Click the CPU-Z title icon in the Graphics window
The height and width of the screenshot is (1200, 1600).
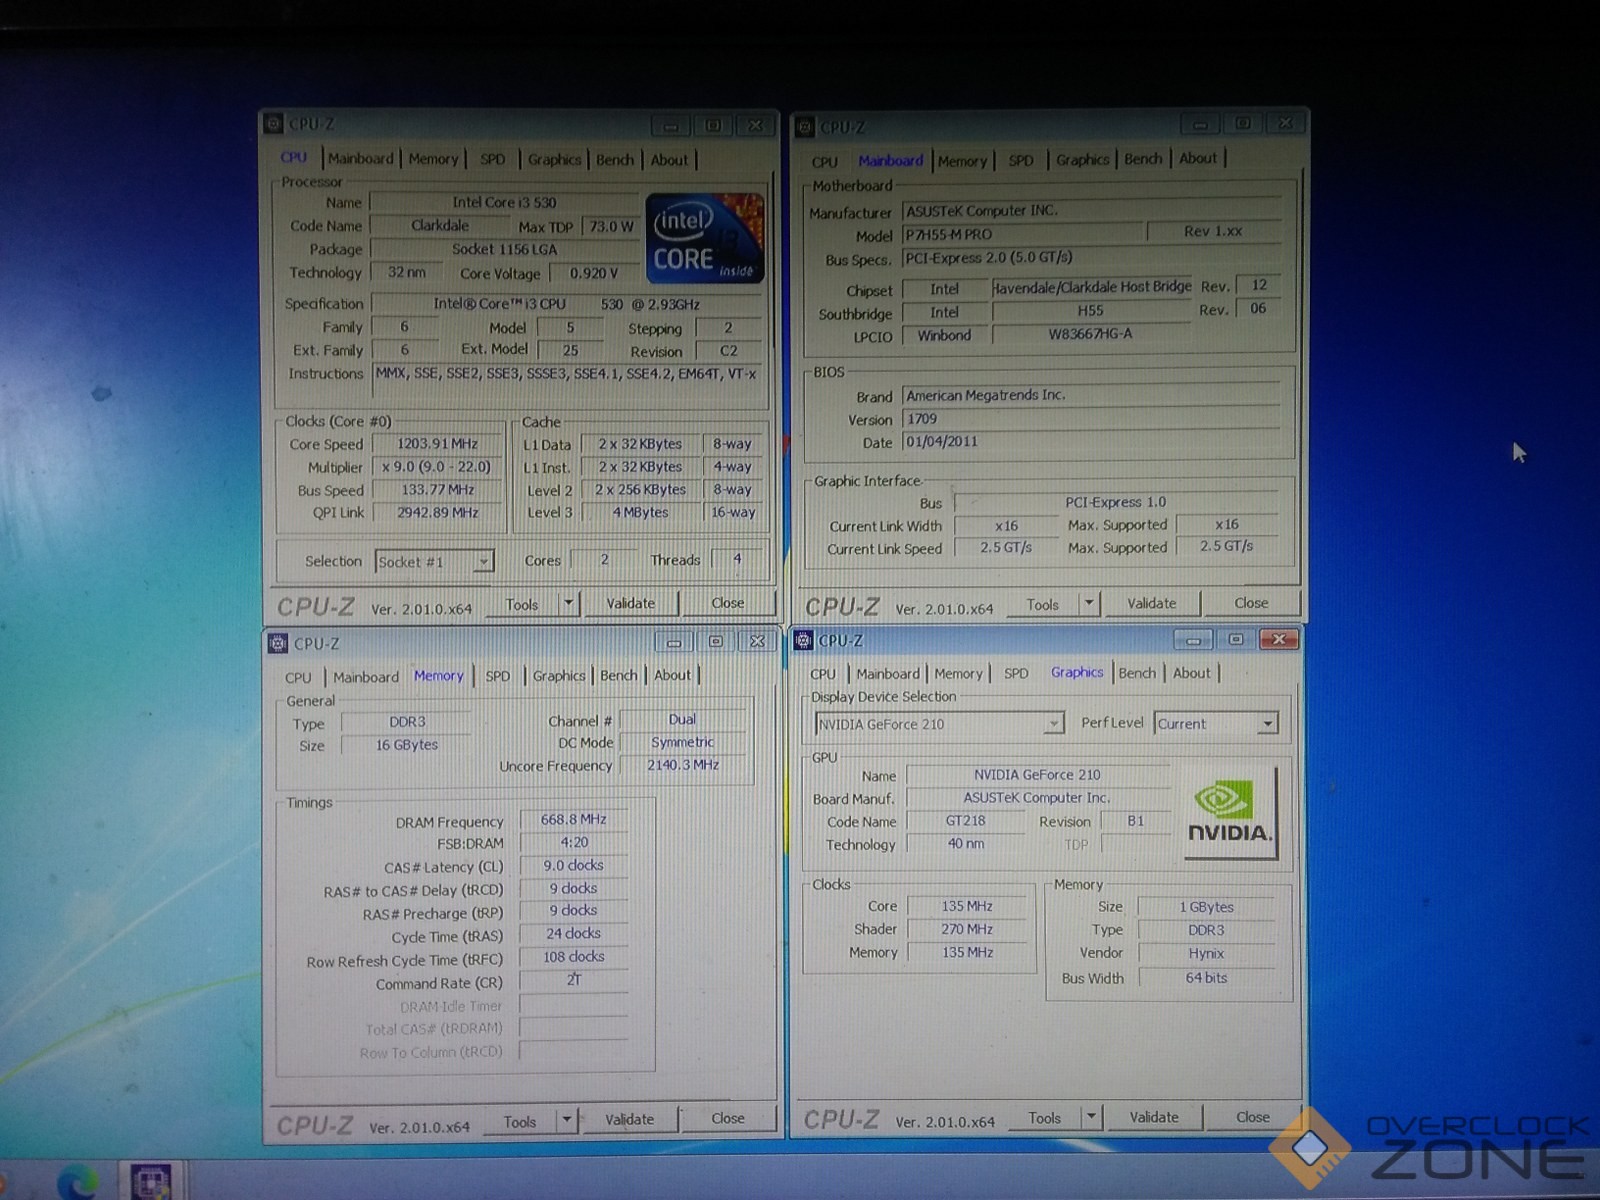(x=803, y=640)
